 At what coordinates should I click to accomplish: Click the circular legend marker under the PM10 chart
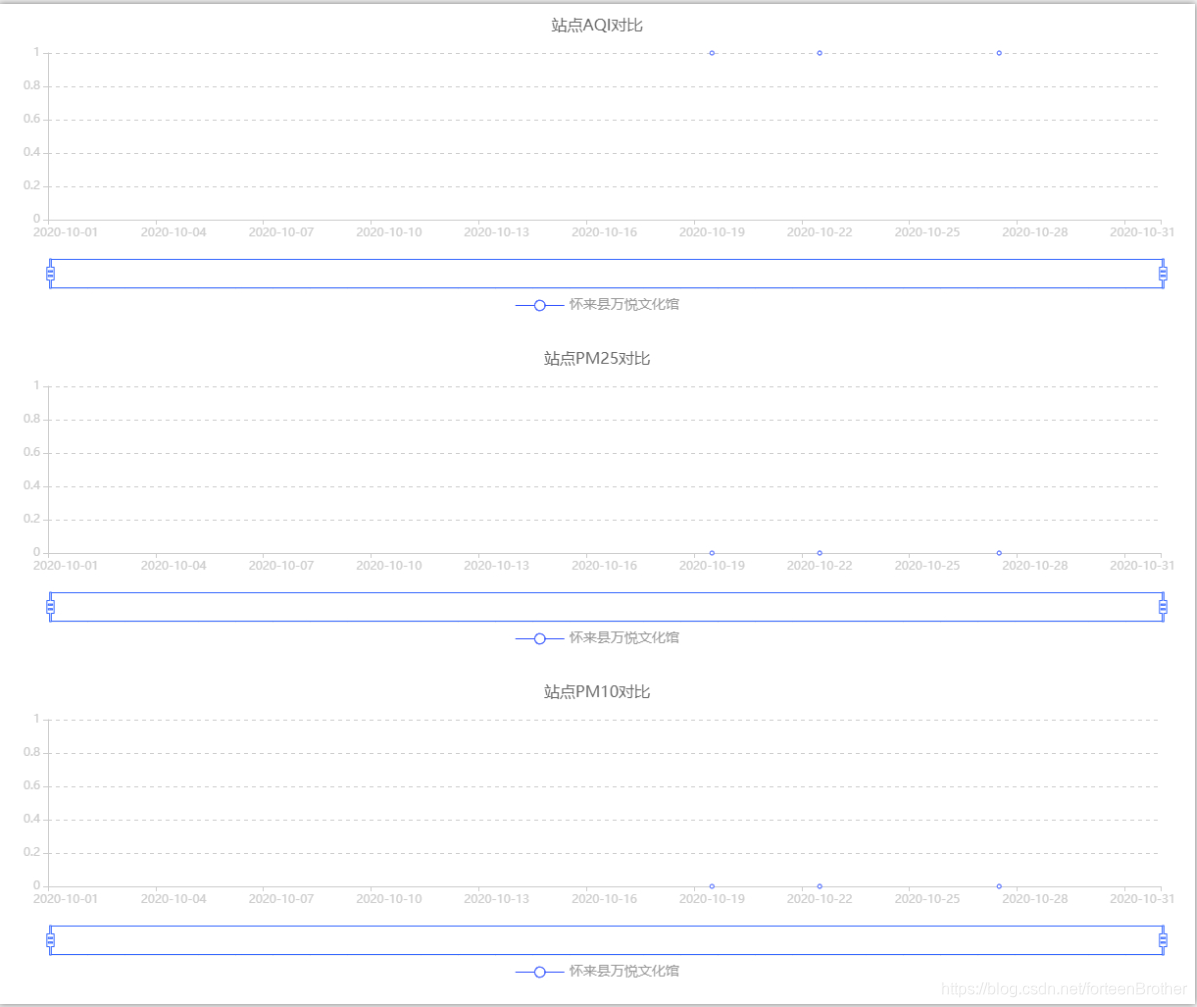click(540, 971)
